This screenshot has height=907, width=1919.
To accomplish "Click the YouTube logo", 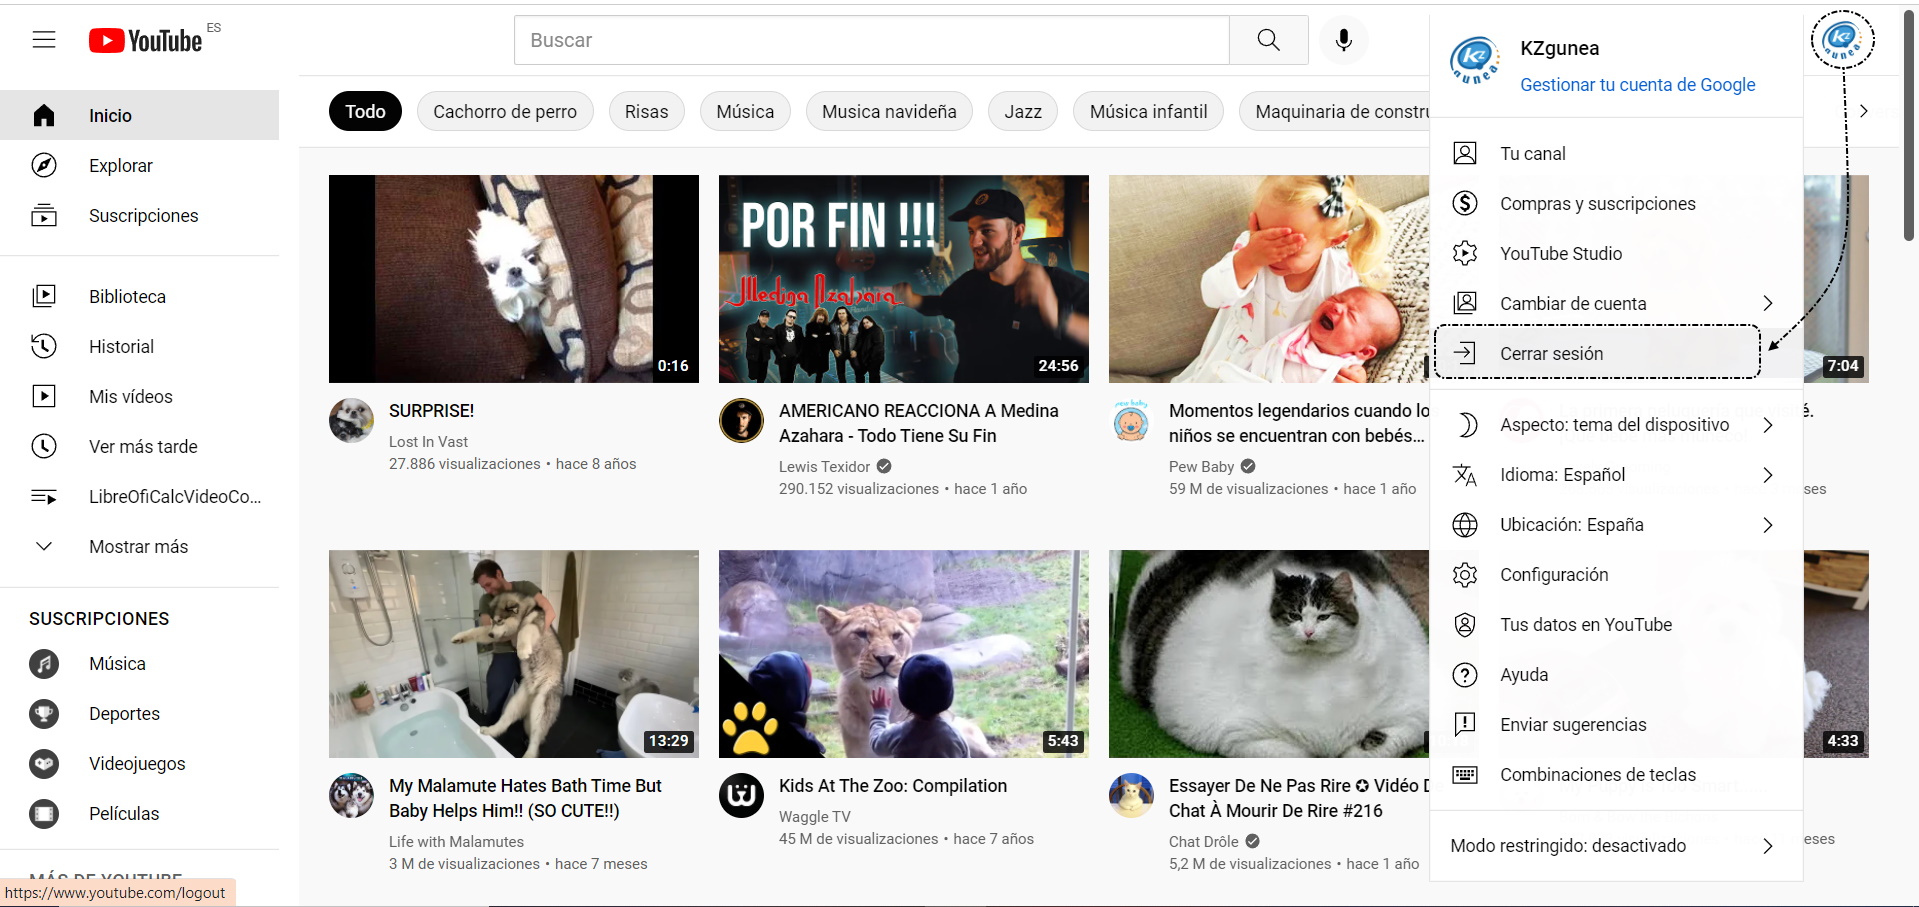I will pos(146,40).
